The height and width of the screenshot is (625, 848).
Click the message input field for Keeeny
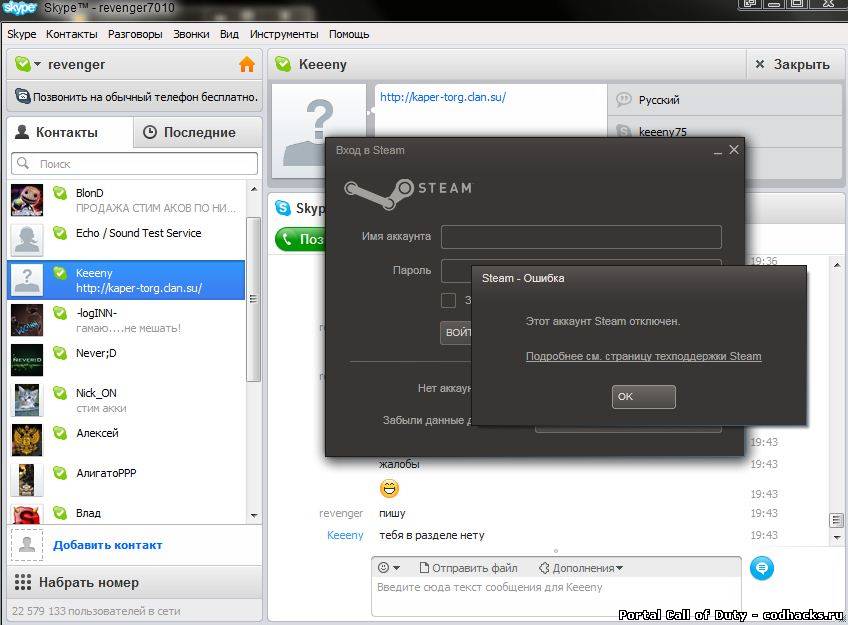pyautogui.click(x=556, y=597)
